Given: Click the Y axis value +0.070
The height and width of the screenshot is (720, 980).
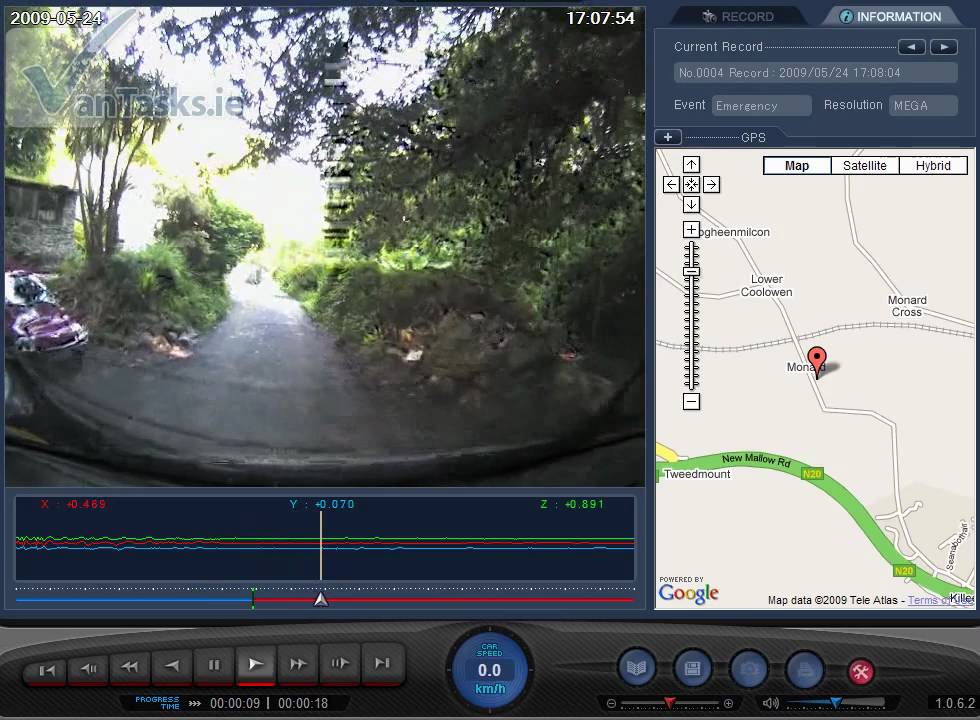Looking at the screenshot, I should (334, 504).
